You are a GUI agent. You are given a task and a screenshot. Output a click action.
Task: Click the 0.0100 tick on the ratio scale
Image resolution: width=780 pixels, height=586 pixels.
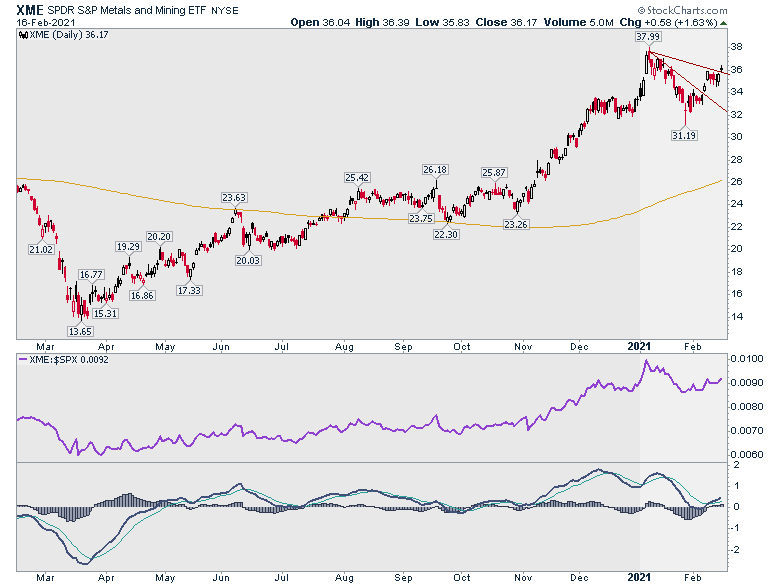746,359
